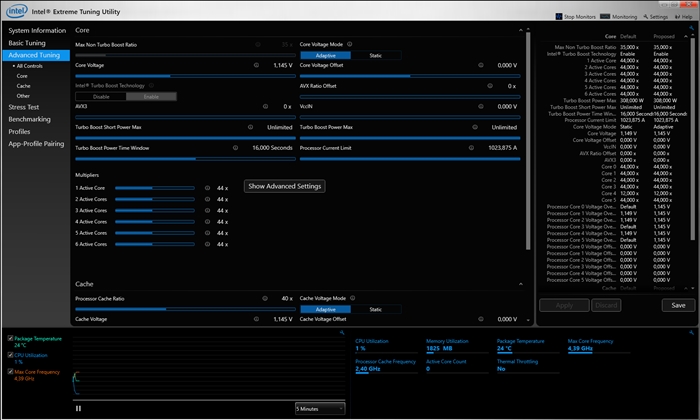Click the Stop Monitors icon
Image resolution: width=700 pixels, height=420 pixels.
tap(558, 17)
